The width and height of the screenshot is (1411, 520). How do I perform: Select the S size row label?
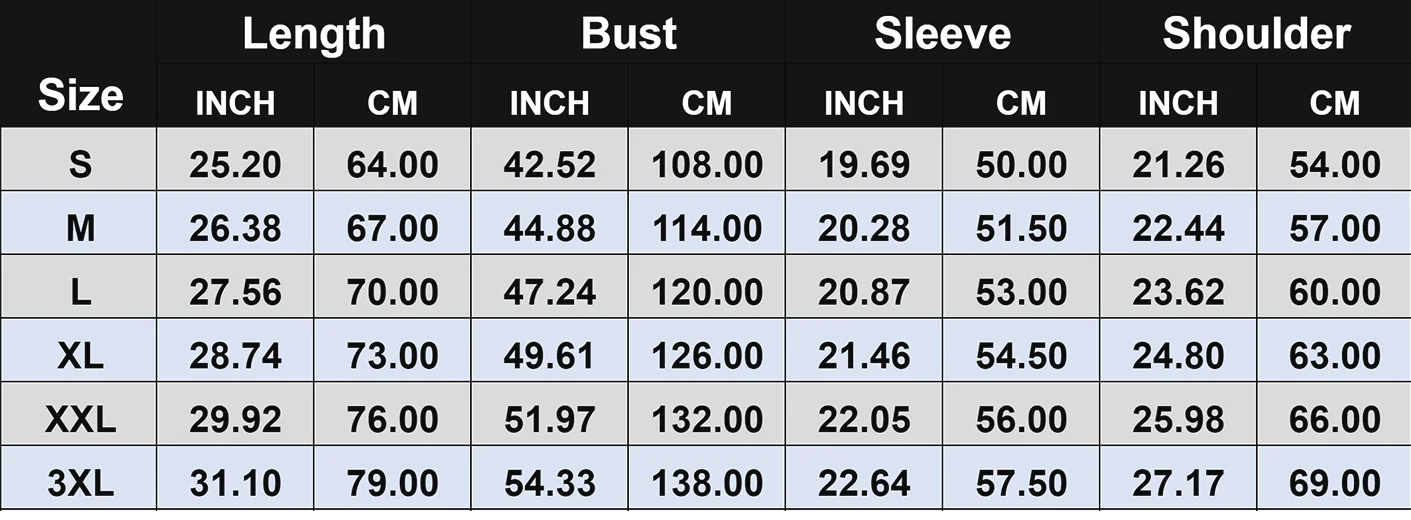(x=80, y=164)
